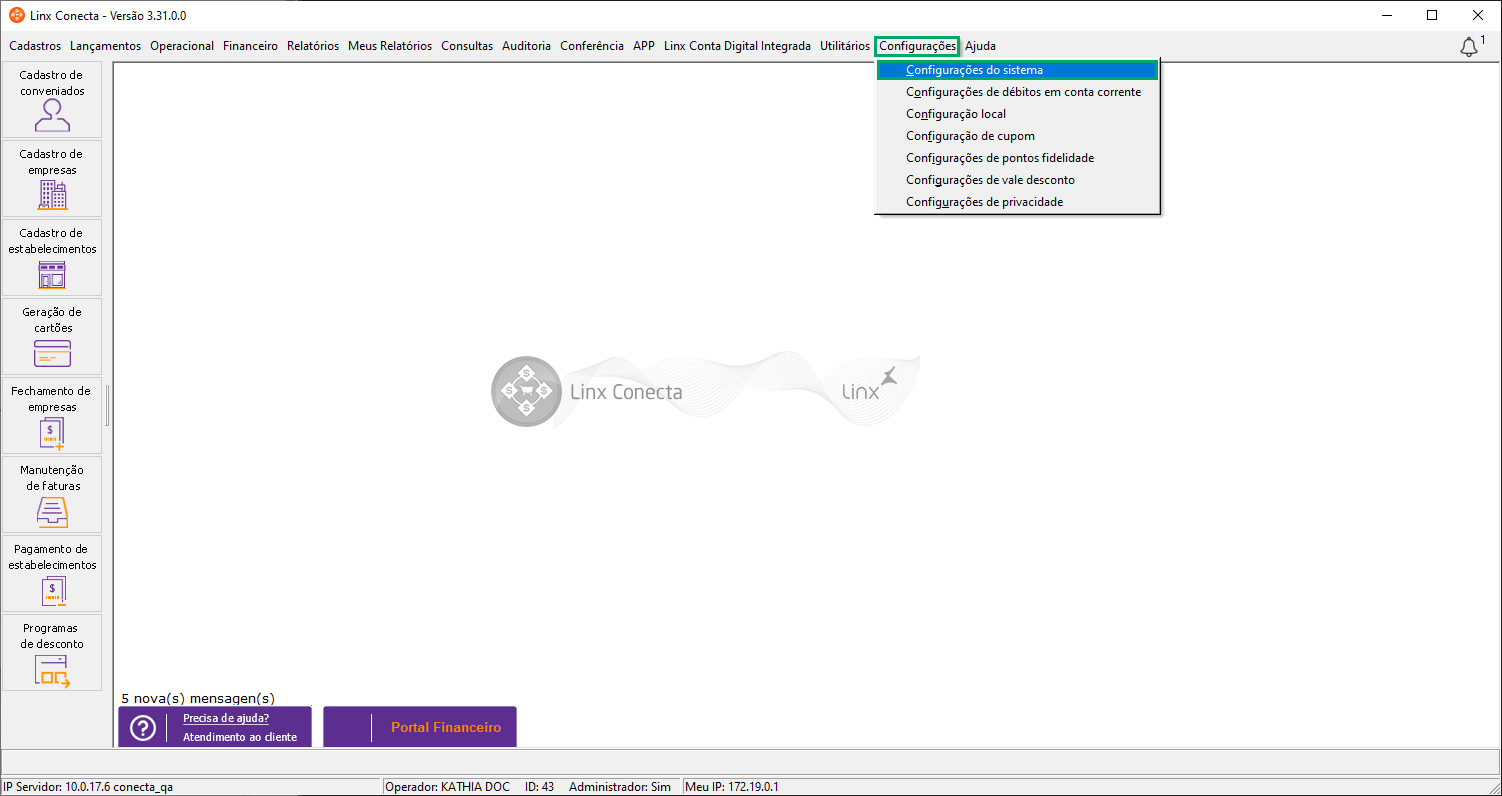Close the Linx Conecta window
Viewport: 1502px width, 796px height.
[1478, 15]
